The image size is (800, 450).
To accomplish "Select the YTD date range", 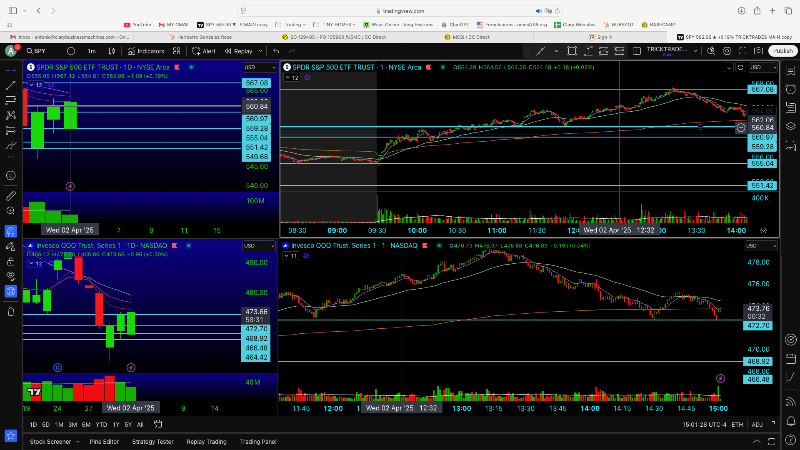I will (102, 424).
